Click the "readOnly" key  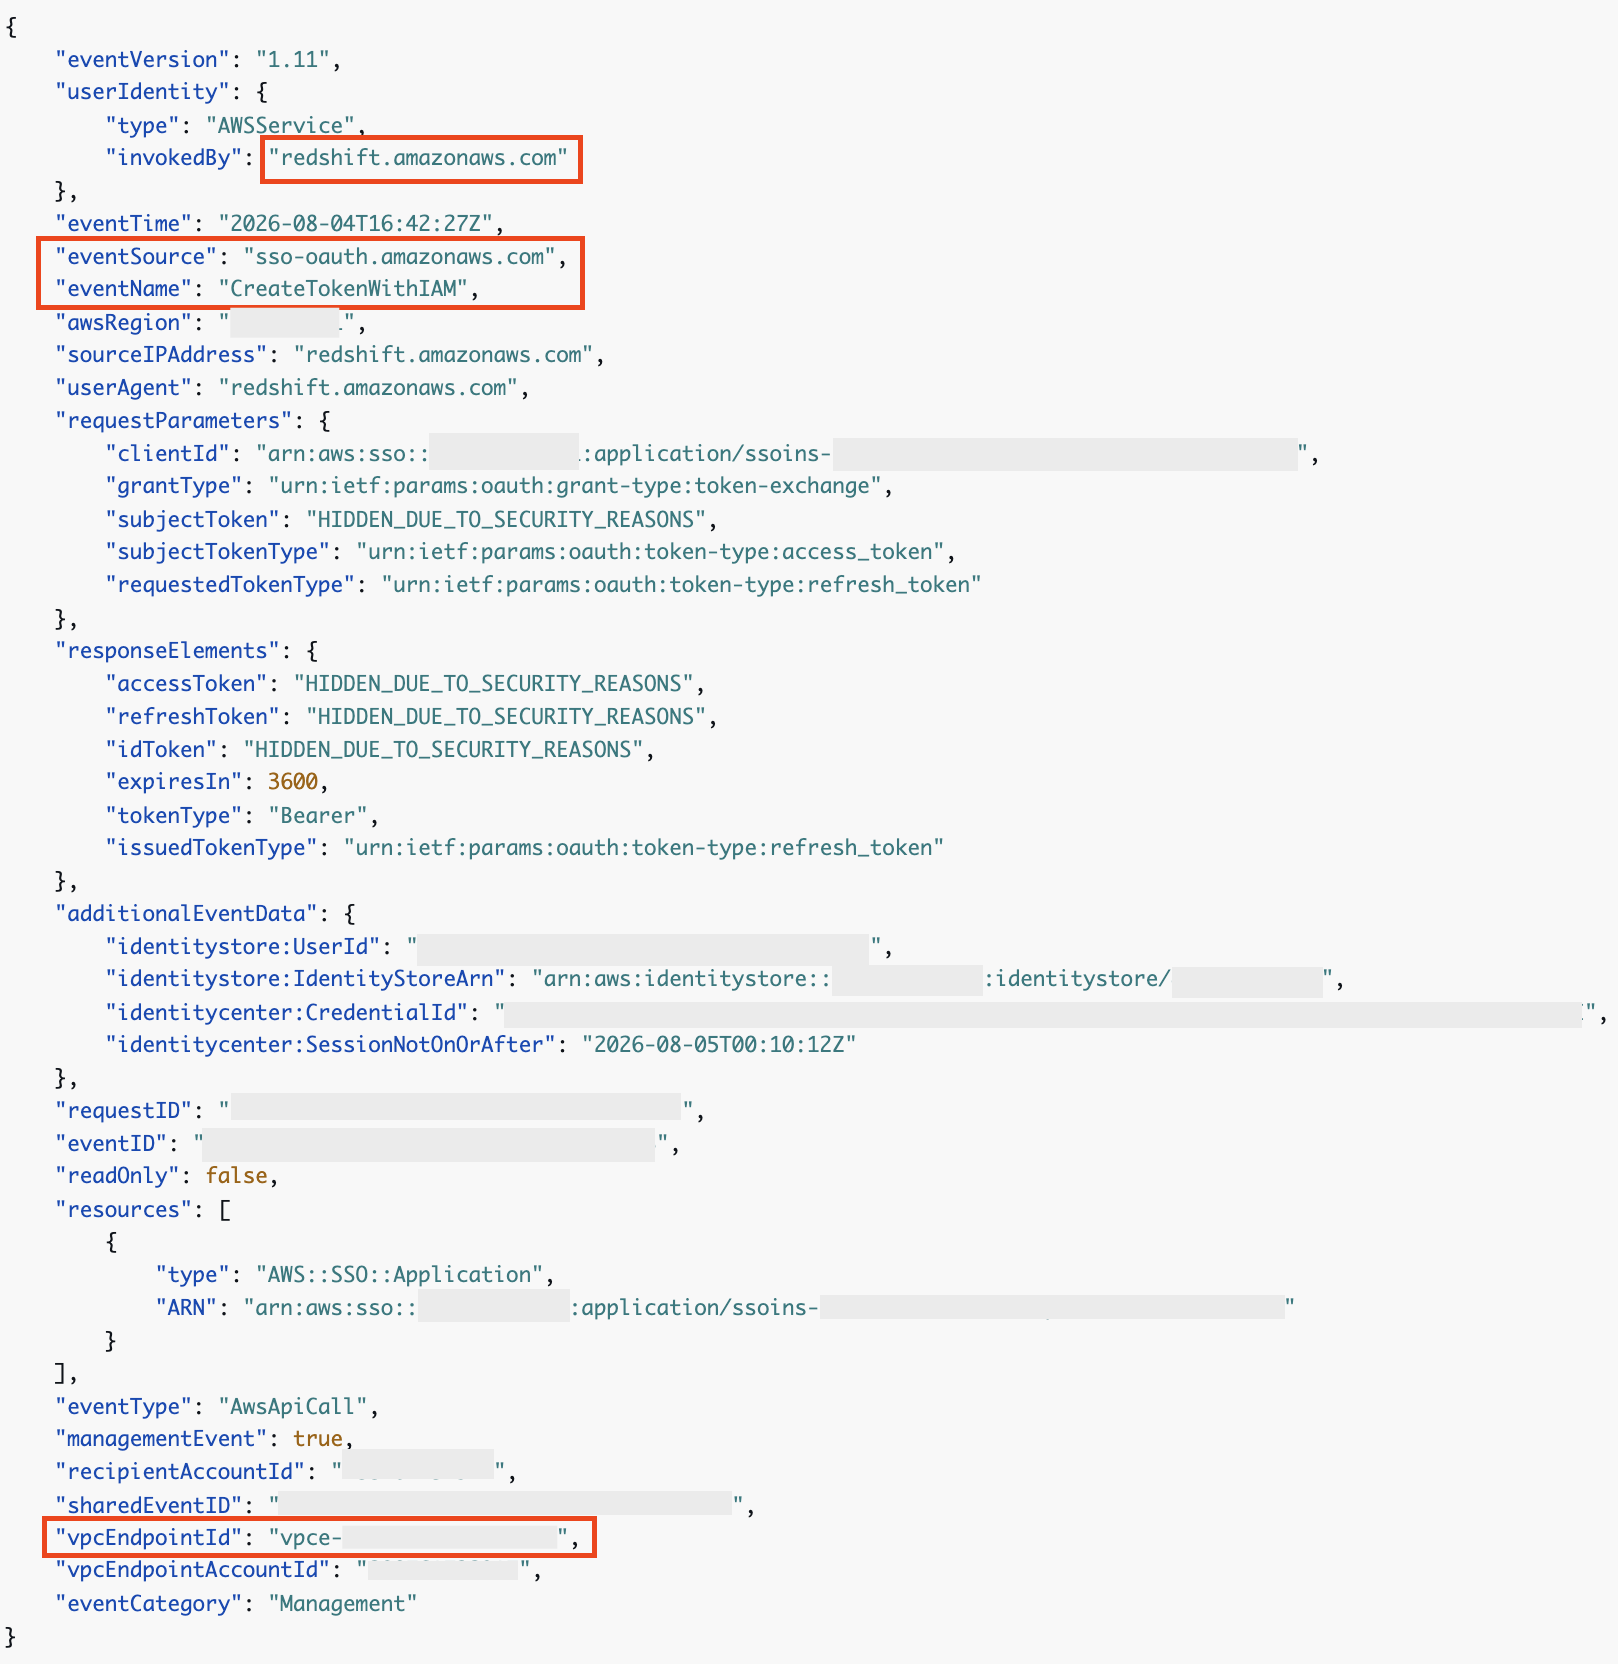pyautogui.click(x=118, y=1176)
